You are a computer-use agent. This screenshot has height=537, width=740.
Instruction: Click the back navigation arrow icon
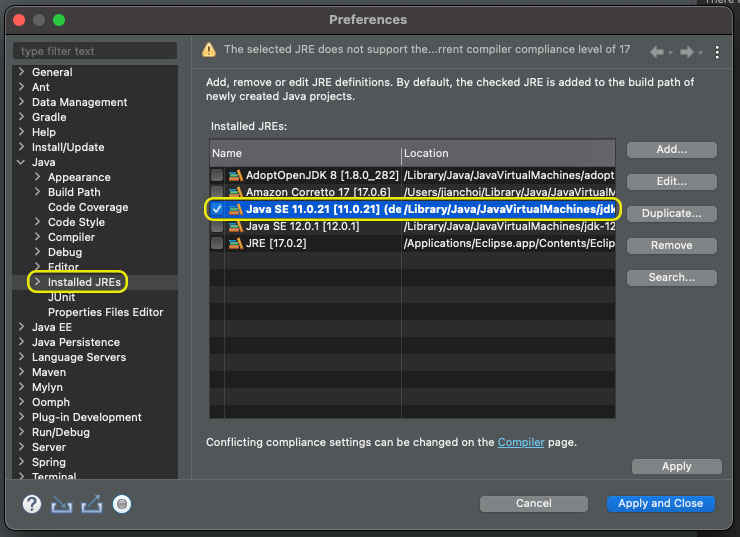(x=656, y=51)
